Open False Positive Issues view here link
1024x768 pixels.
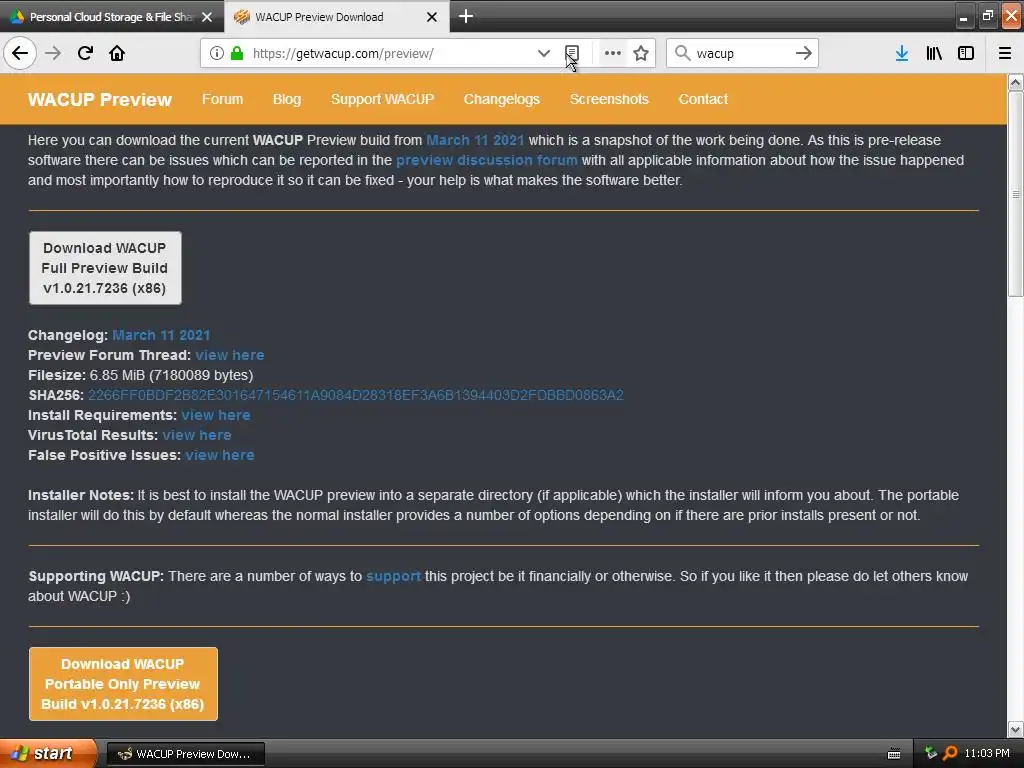pos(219,455)
